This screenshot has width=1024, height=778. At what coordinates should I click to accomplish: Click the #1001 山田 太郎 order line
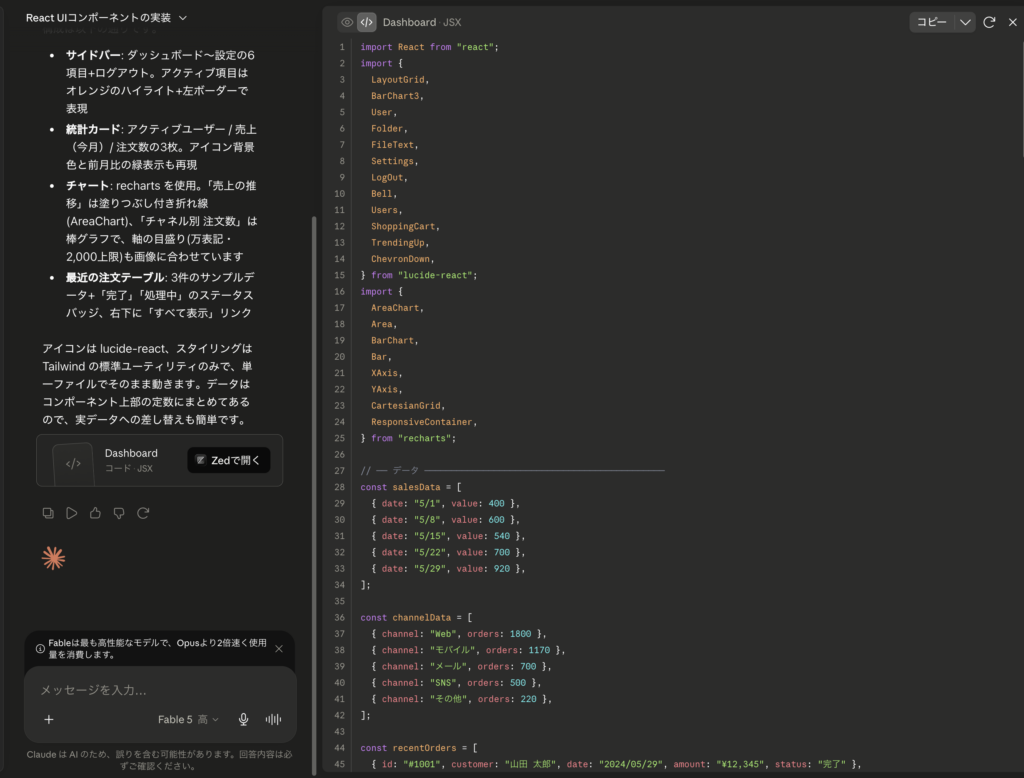click(616, 764)
